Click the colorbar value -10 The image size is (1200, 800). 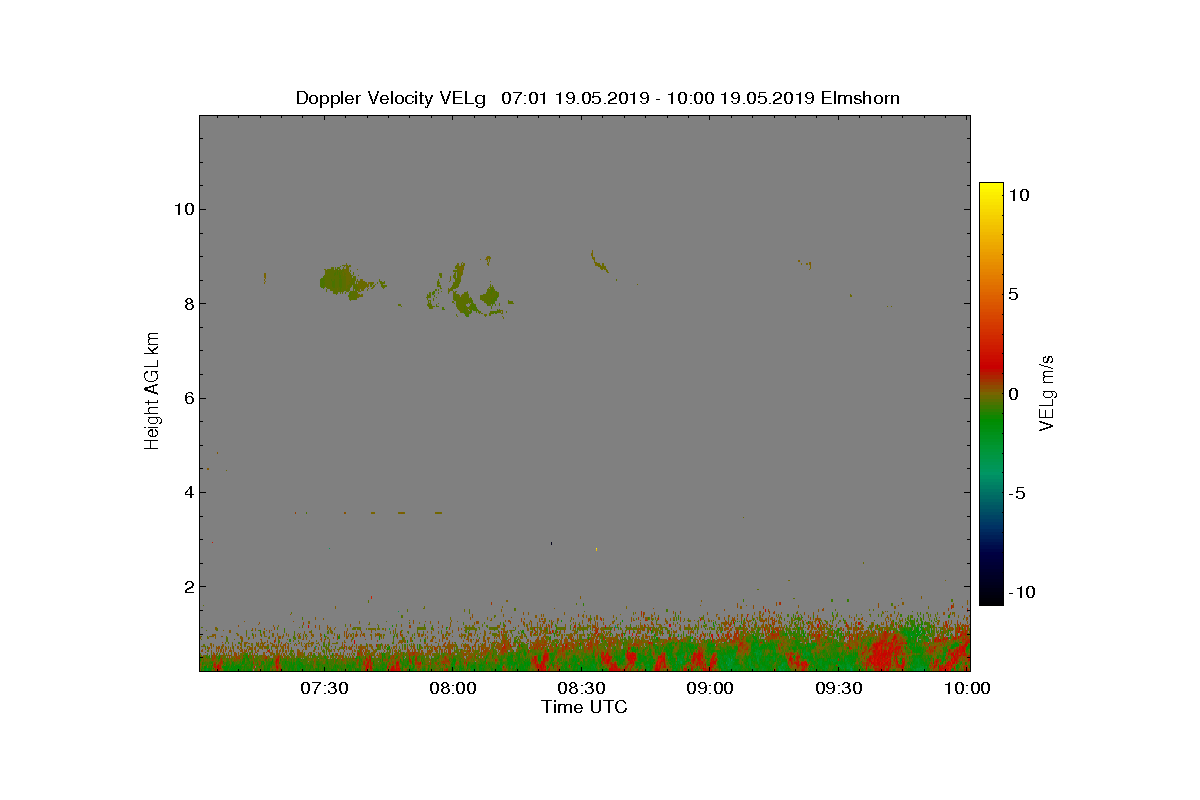click(x=1023, y=592)
